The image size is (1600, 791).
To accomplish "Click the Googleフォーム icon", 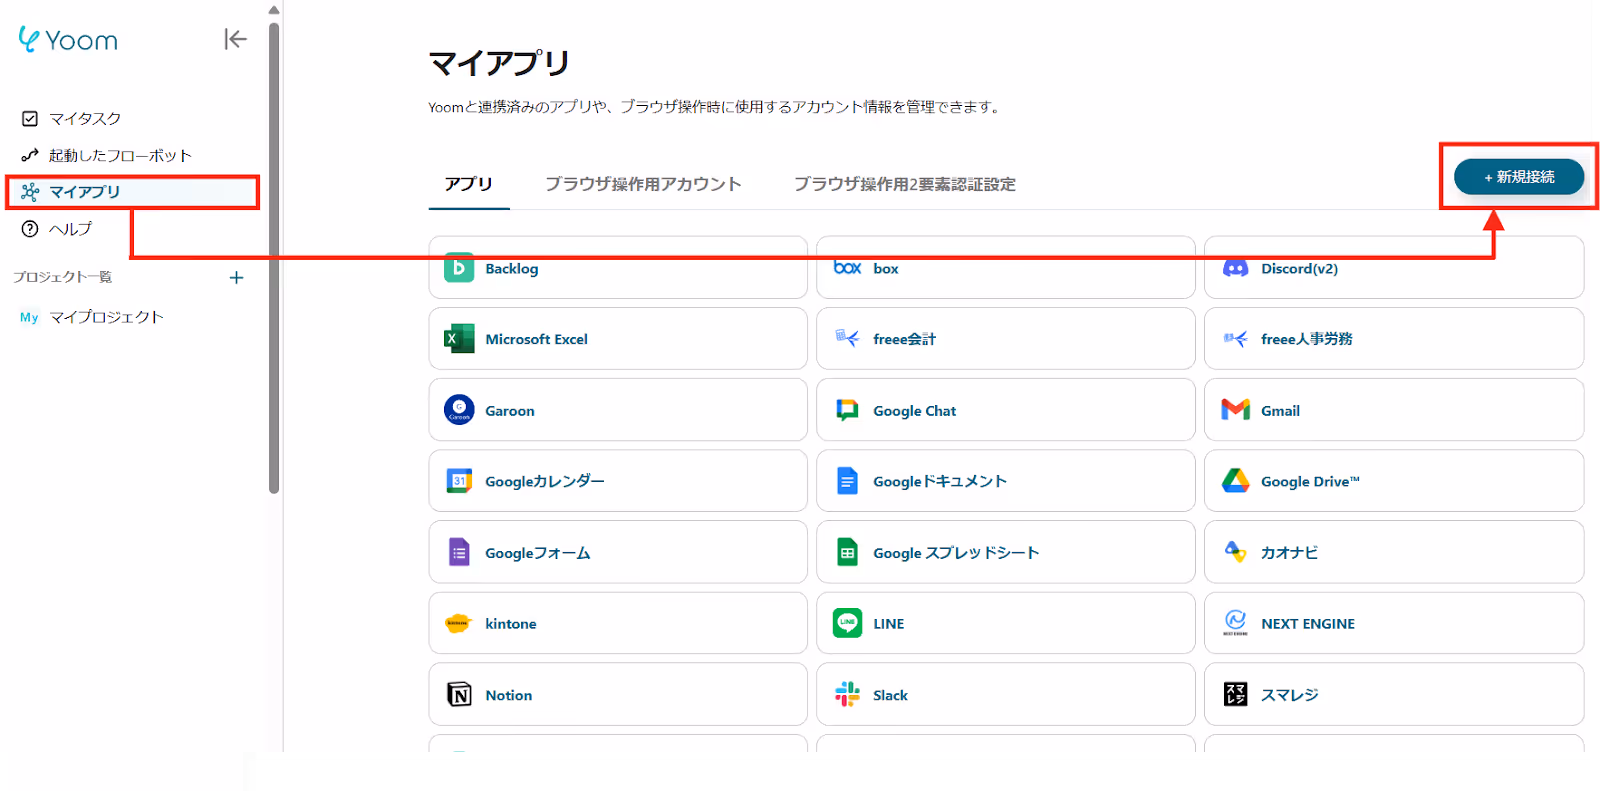I will click(459, 552).
